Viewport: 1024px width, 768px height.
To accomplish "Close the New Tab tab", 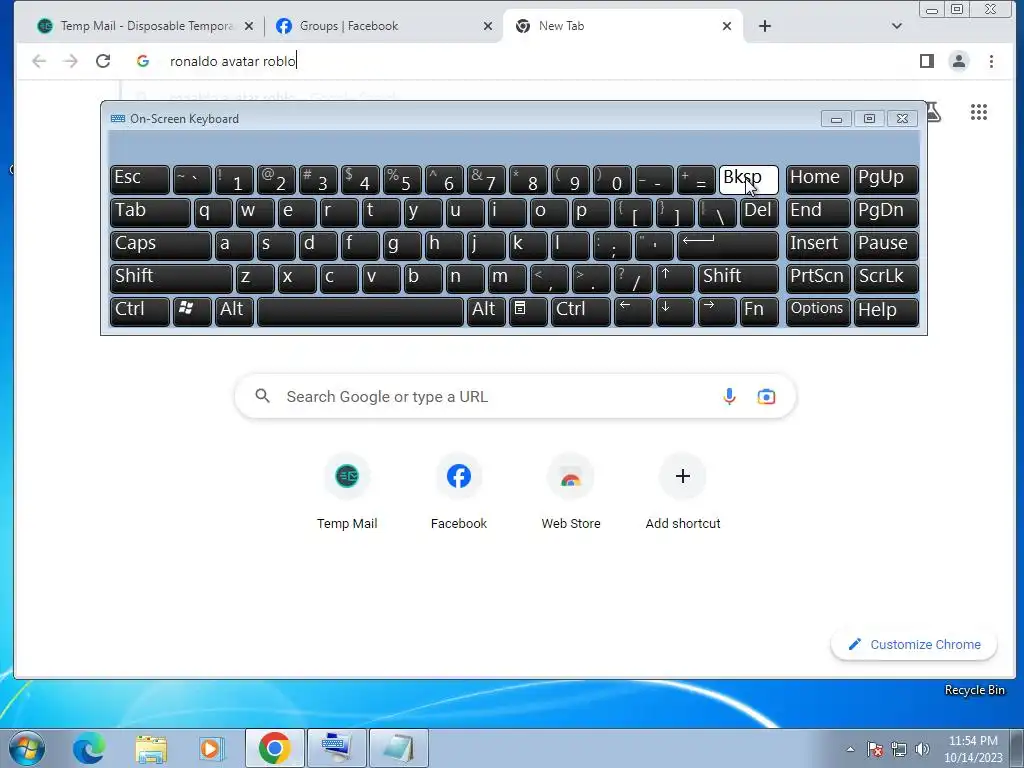I will pos(727,26).
